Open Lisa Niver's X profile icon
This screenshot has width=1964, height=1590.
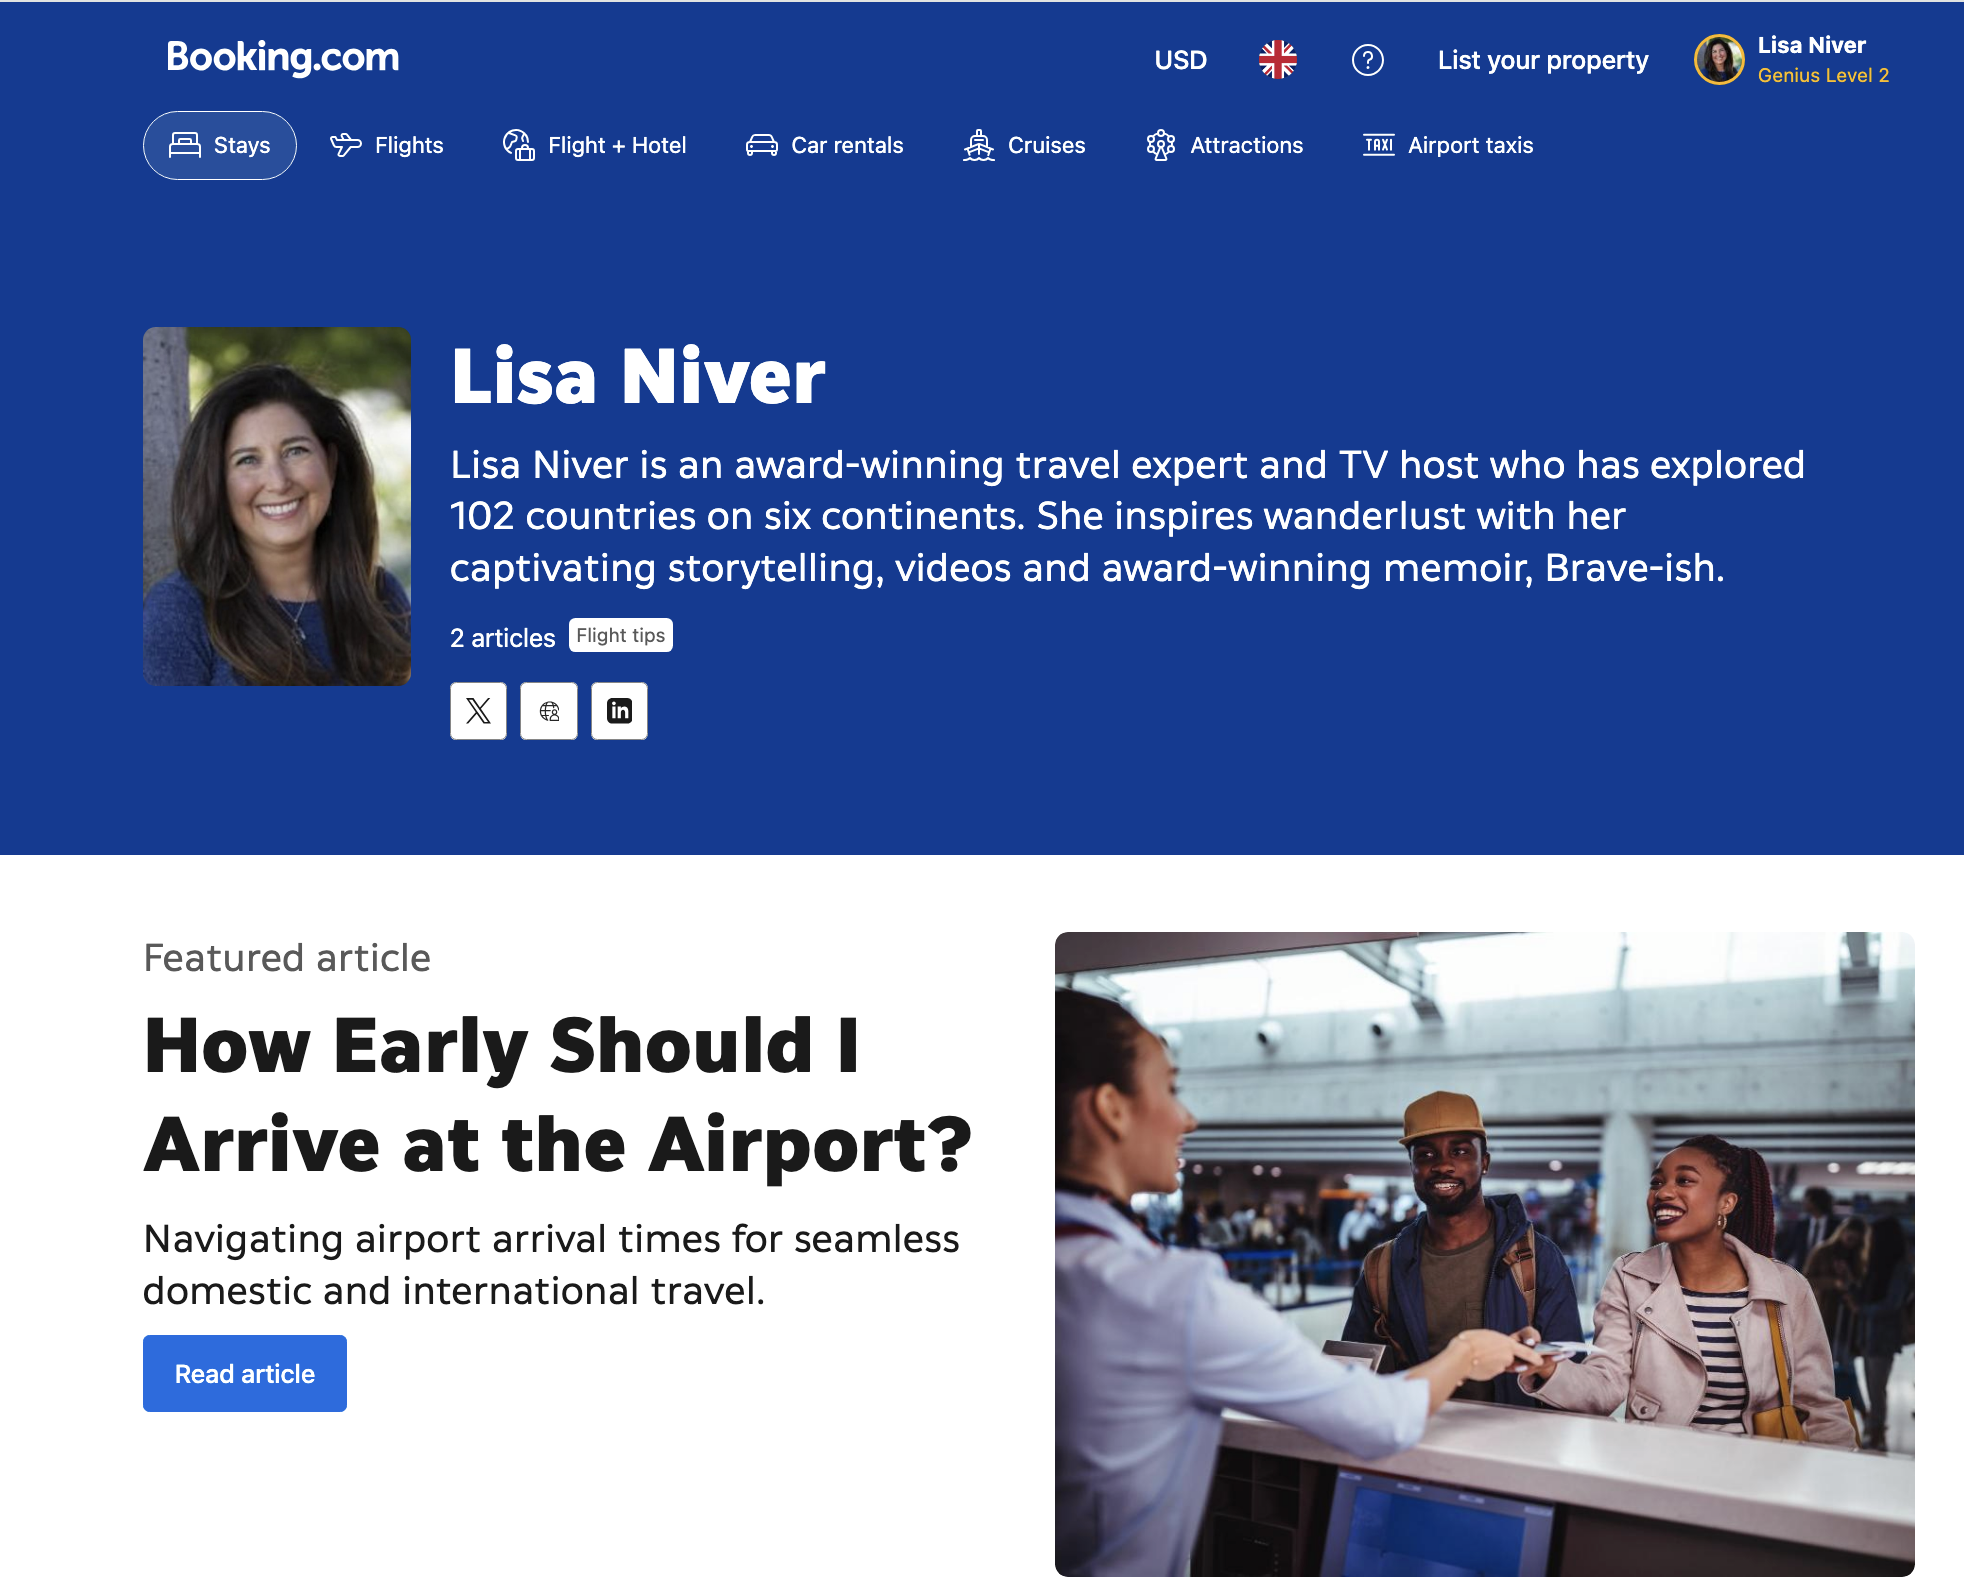[x=478, y=711]
